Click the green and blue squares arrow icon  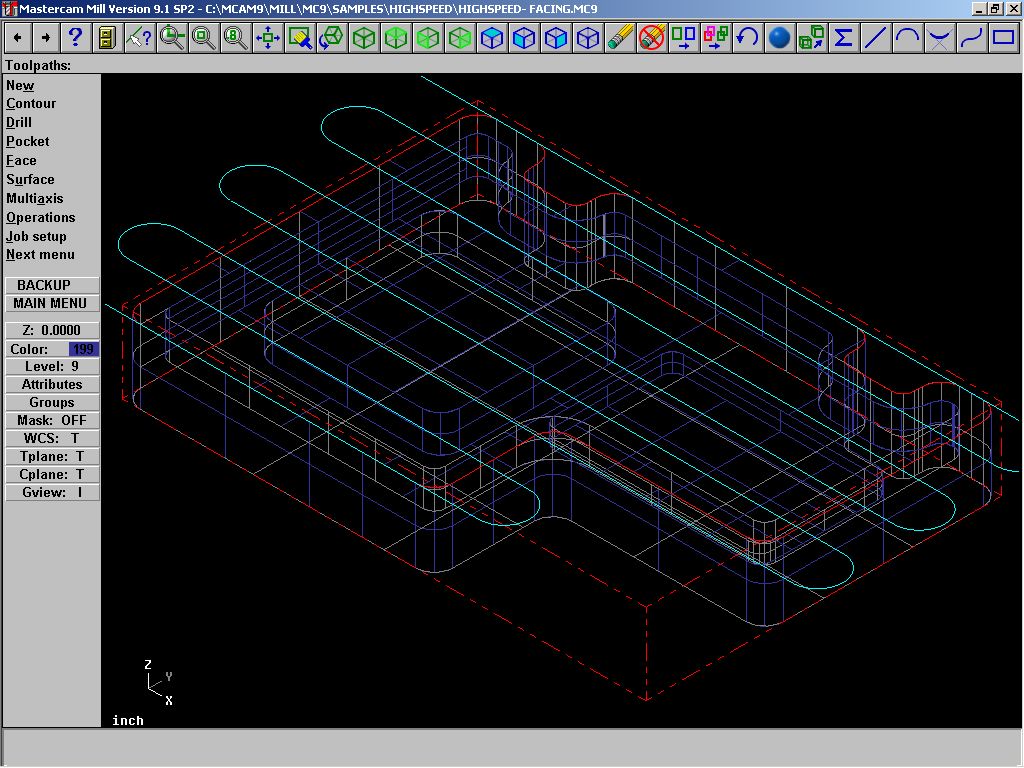(684, 38)
